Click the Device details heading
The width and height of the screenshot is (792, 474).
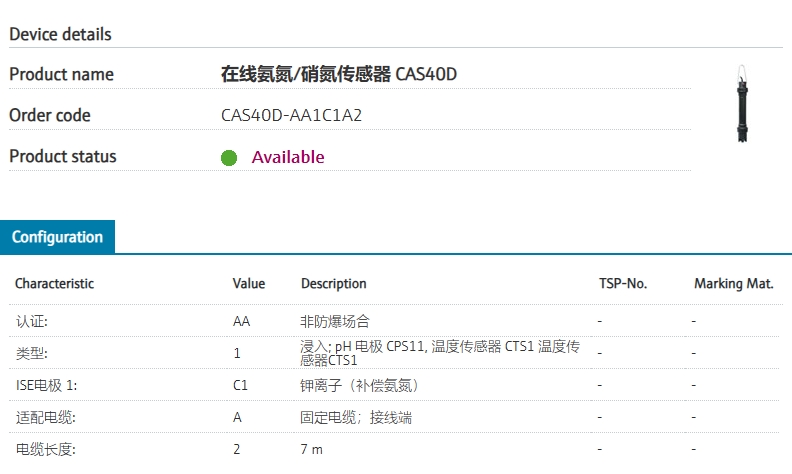(60, 34)
